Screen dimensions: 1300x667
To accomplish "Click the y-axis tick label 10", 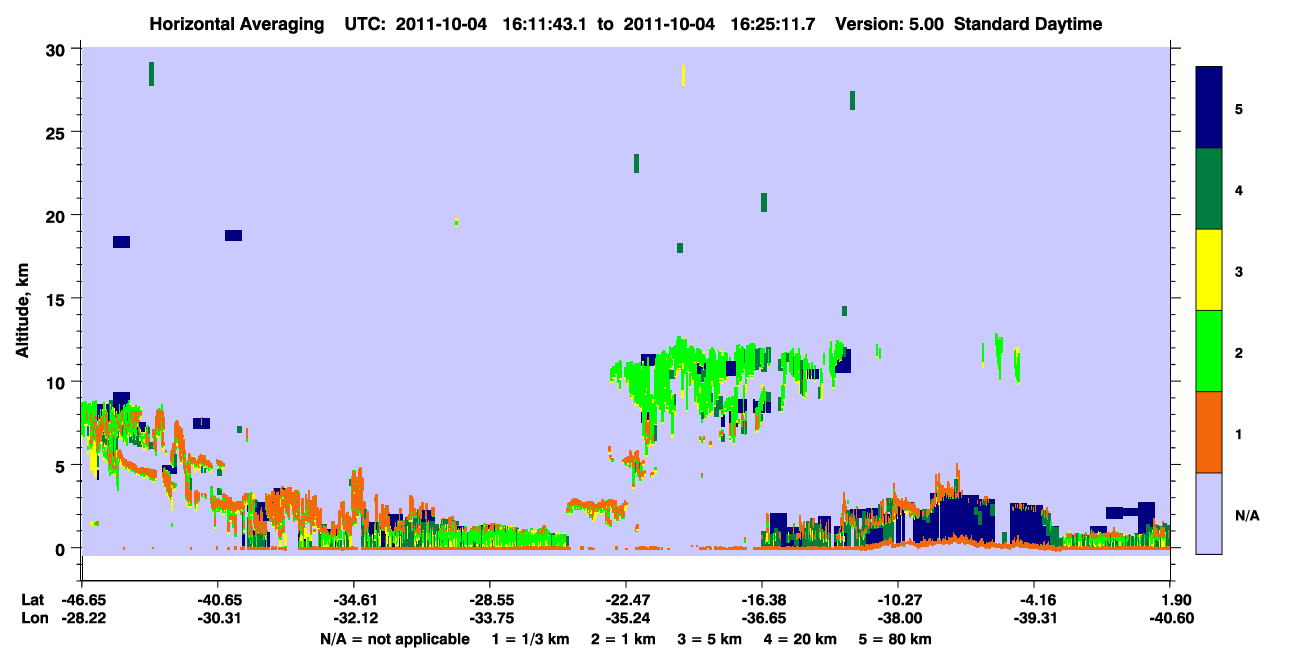I will pyautogui.click(x=56, y=382).
